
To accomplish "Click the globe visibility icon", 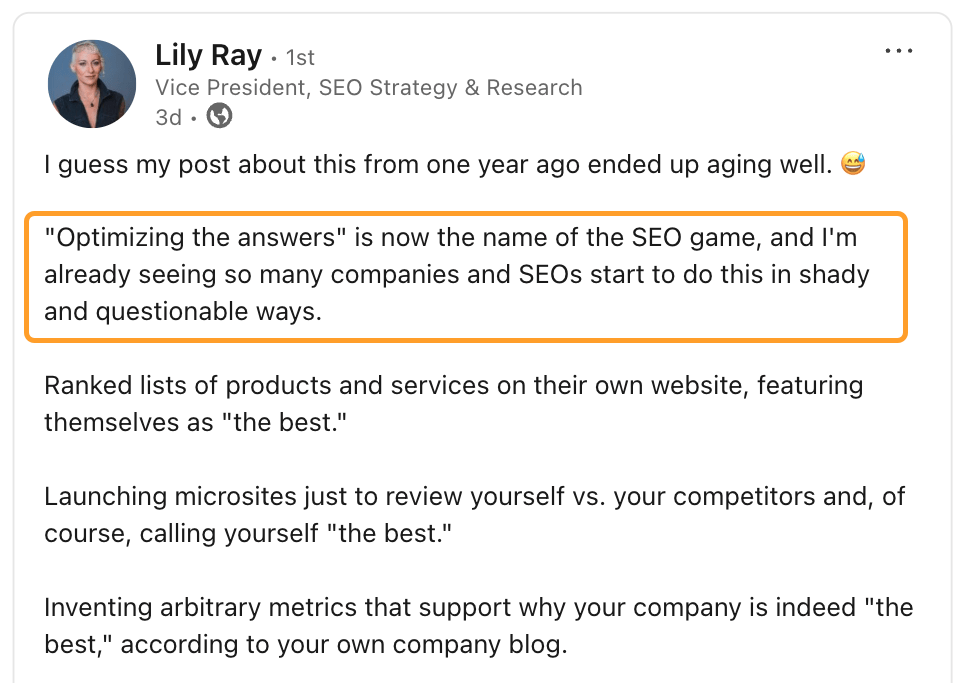I will (x=218, y=116).
